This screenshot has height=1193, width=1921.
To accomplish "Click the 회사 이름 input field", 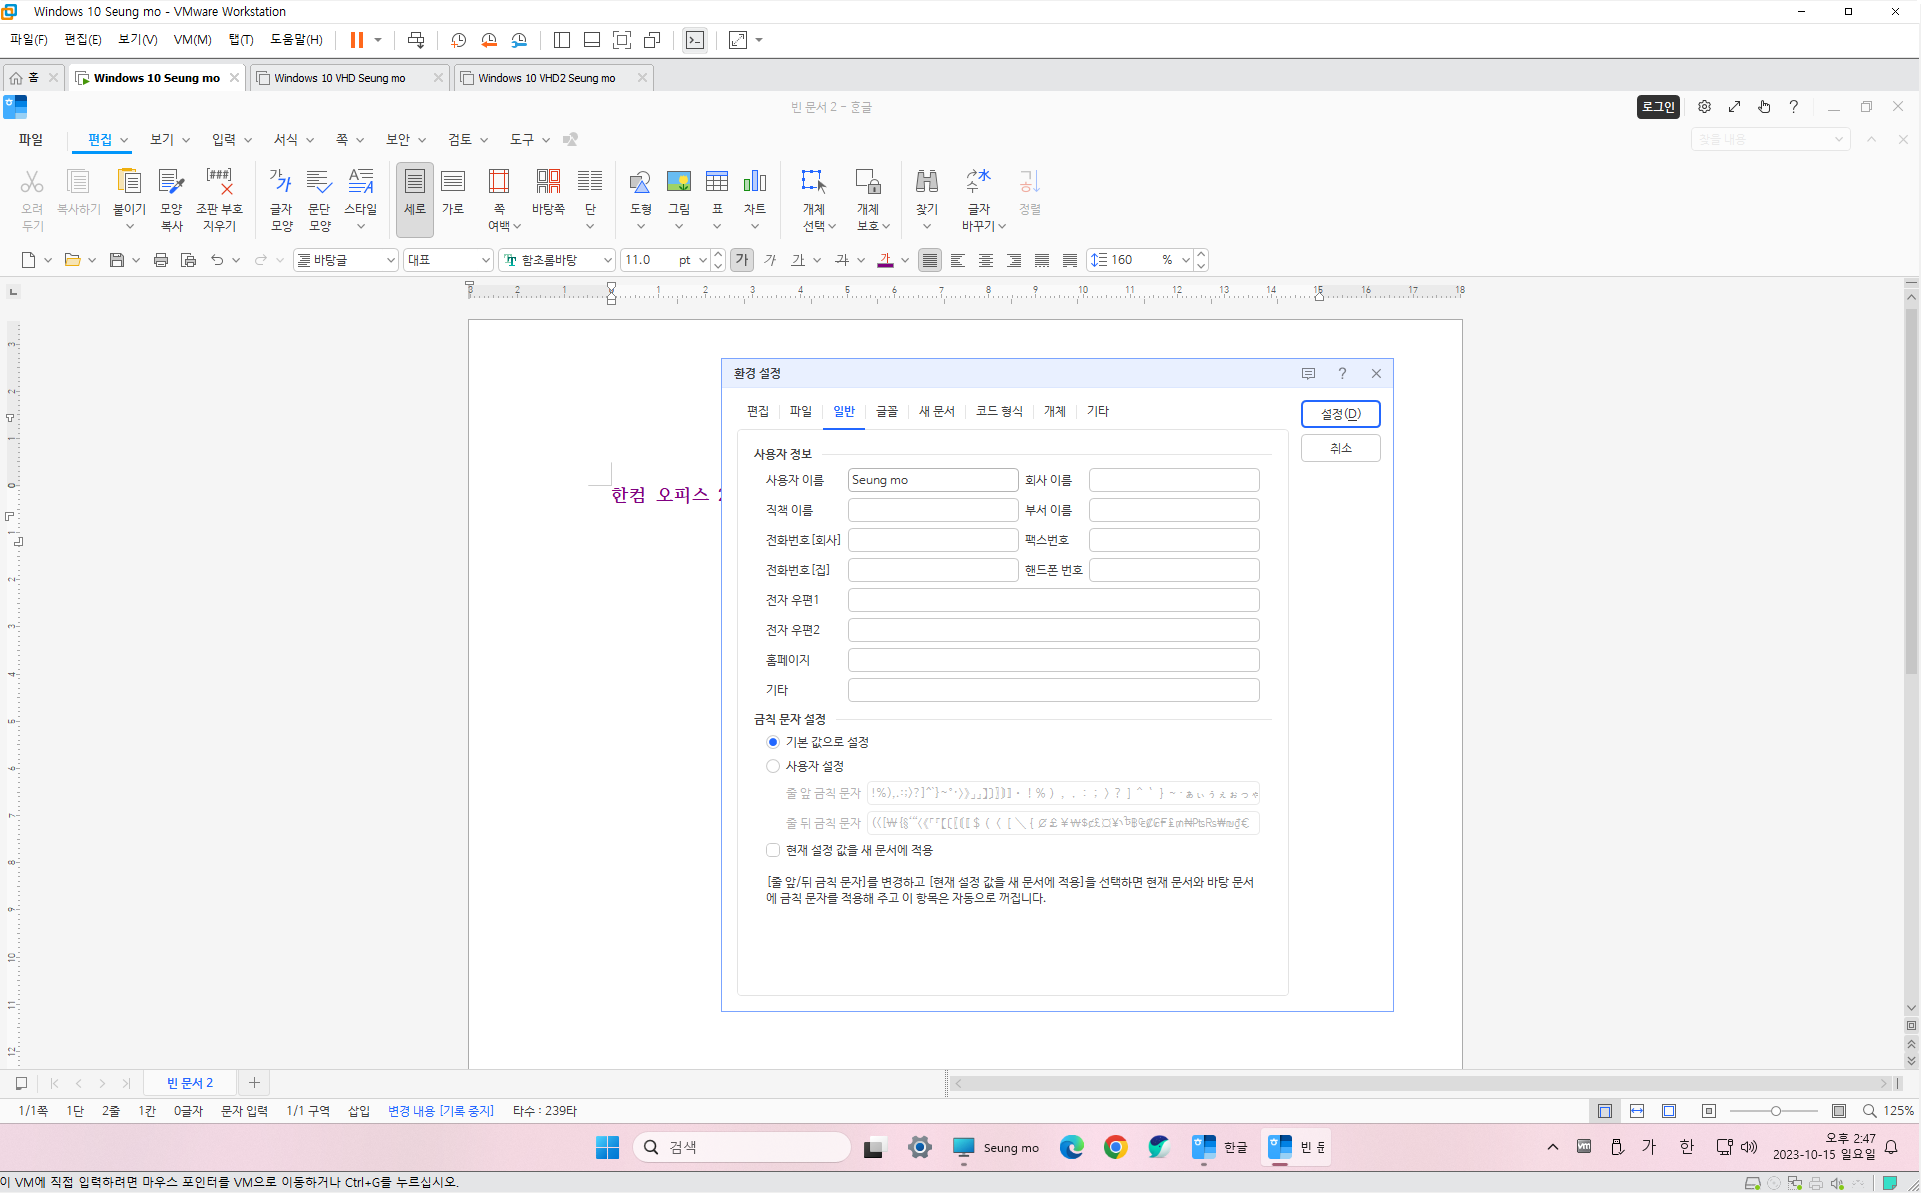I will pyautogui.click(x=1173, y=480).
